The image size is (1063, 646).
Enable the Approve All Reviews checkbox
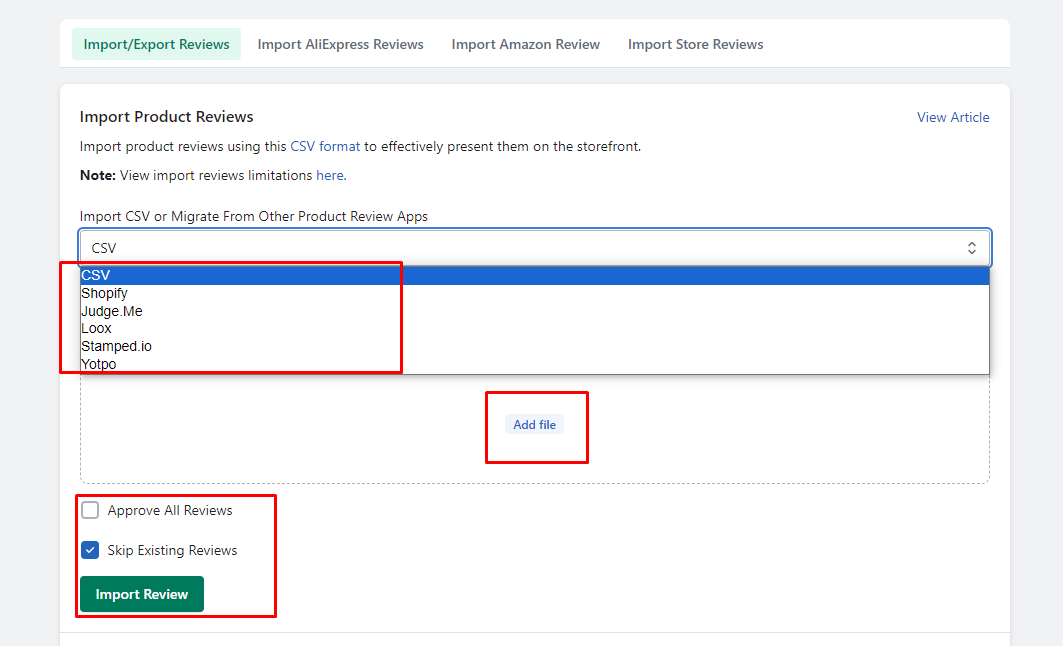coord(89,510)
